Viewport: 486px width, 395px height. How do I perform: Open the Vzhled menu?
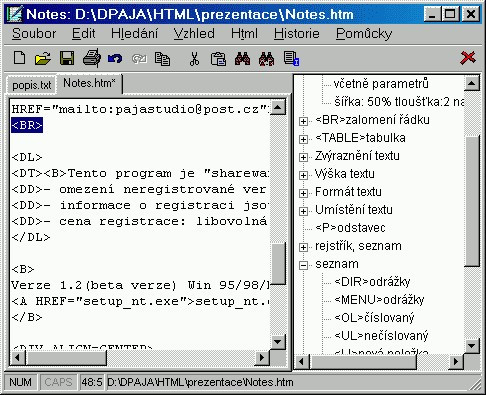pos(194,34)
